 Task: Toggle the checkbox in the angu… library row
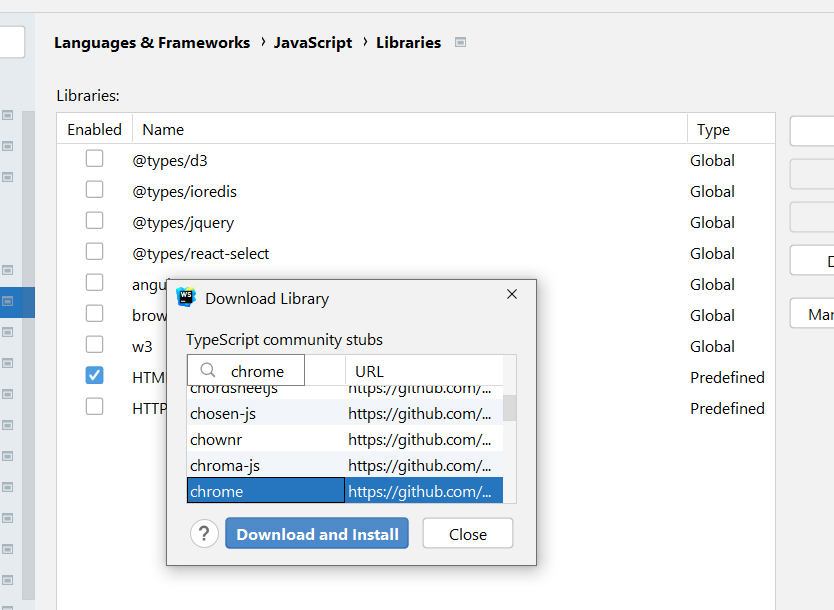pos(94,282)
